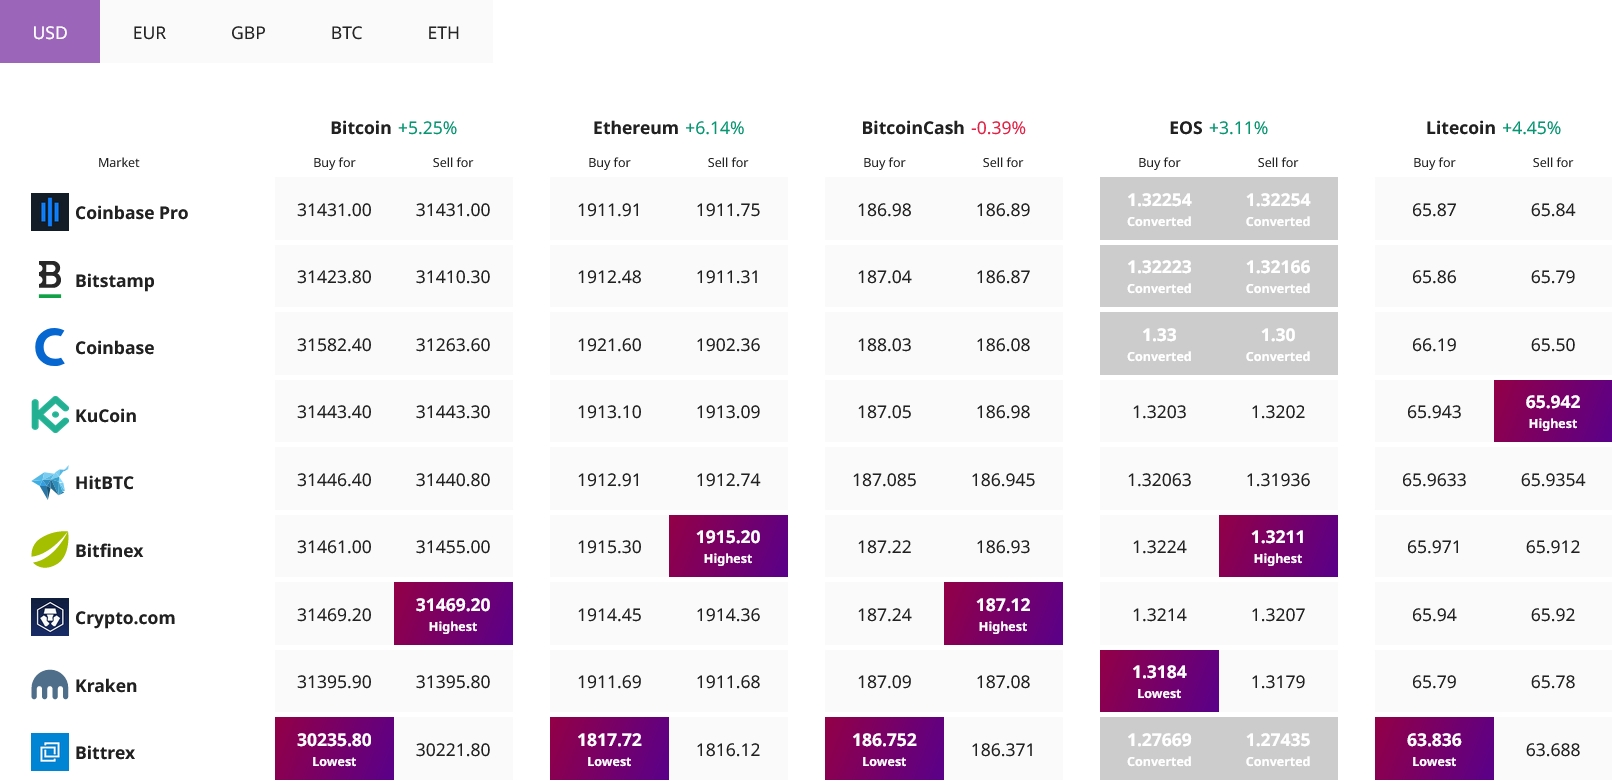This screenshot has width=1612, height=781.
Task: Click Litecoin lowest buy price 63.836
Action: tap(1434, 749)
